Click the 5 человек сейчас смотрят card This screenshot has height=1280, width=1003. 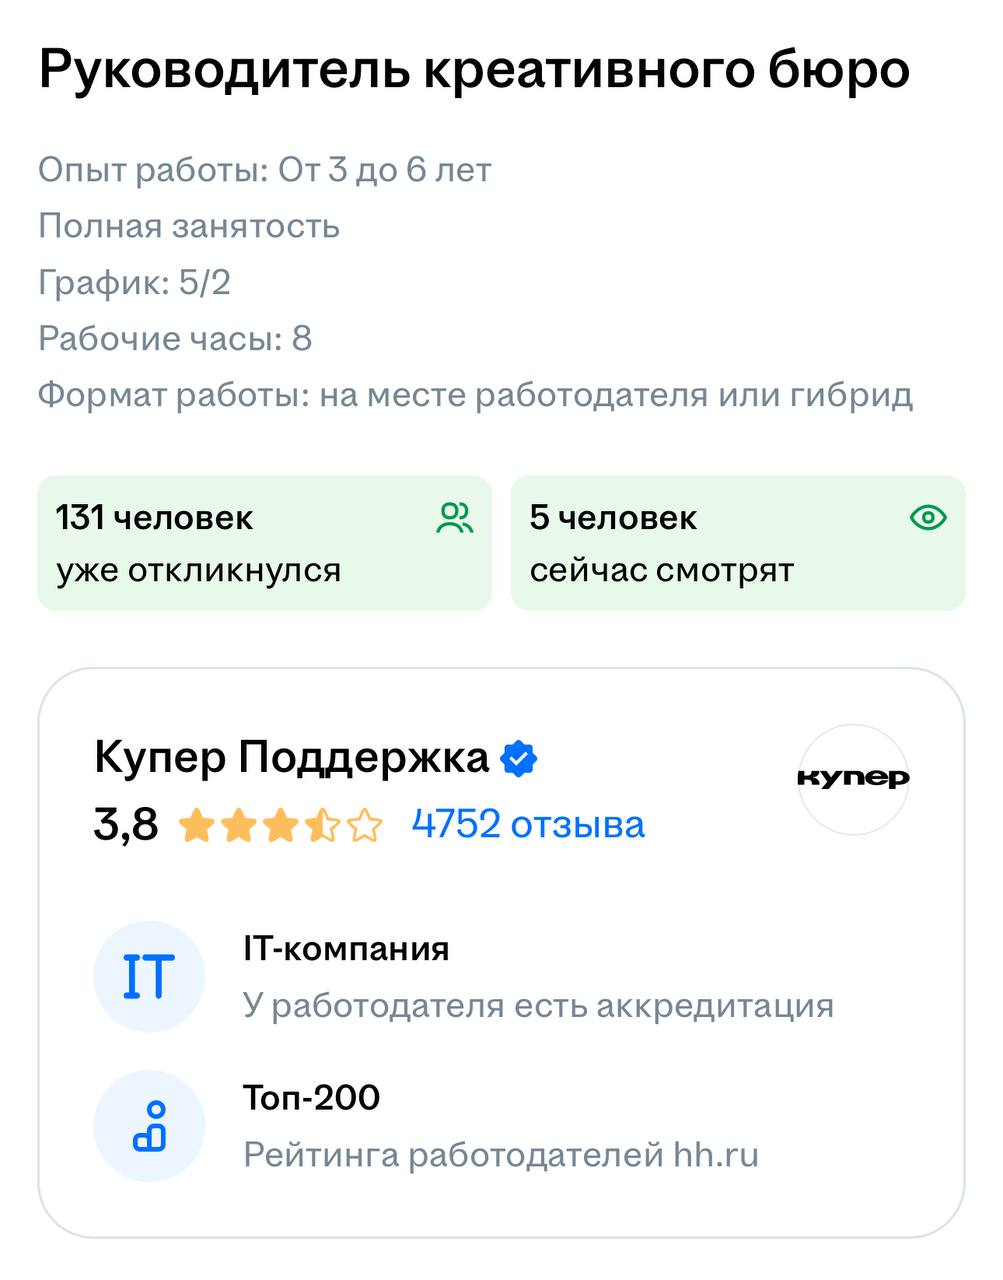tap(737, 543)
